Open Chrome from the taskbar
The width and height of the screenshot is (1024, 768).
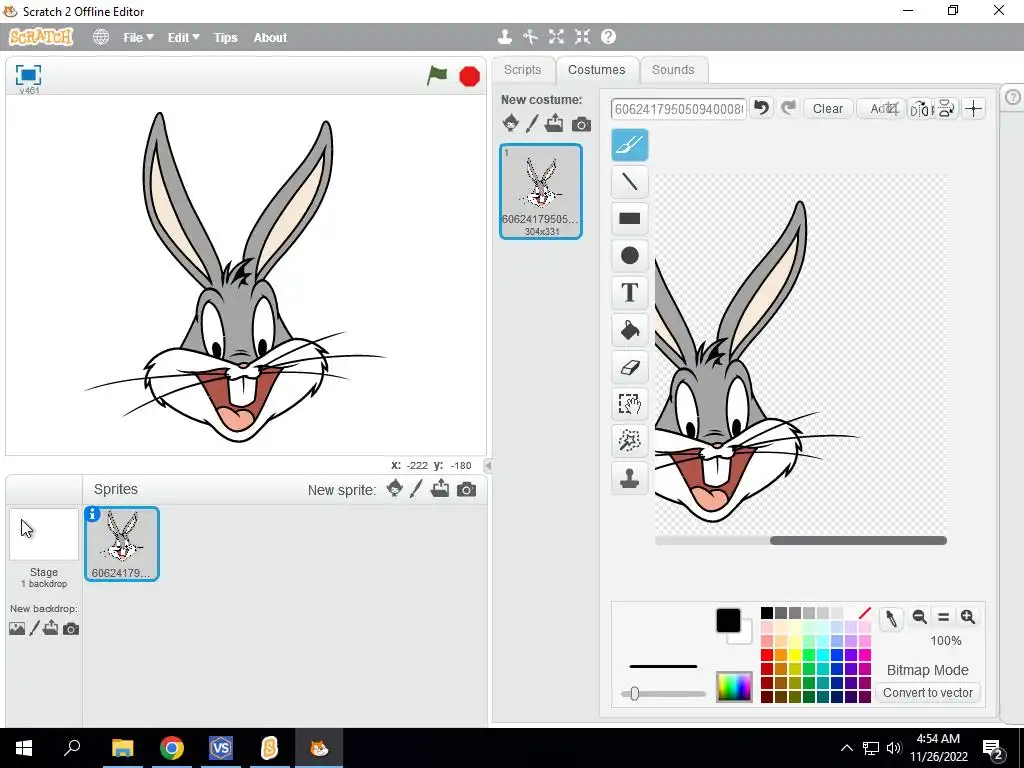[172, 748]
